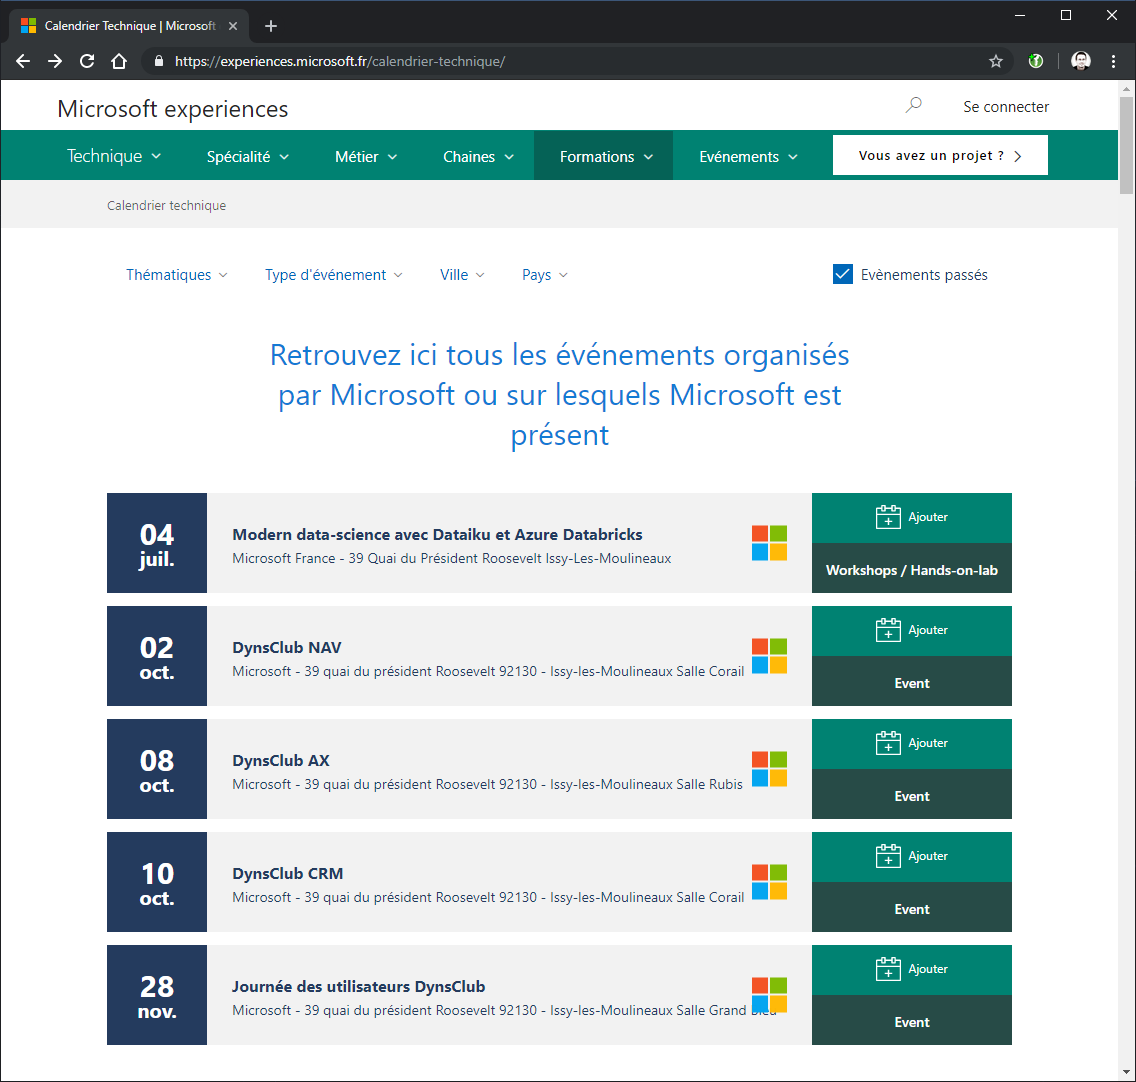
Task: Click the Microsoft experiences site title
Action: coord(172,109)
